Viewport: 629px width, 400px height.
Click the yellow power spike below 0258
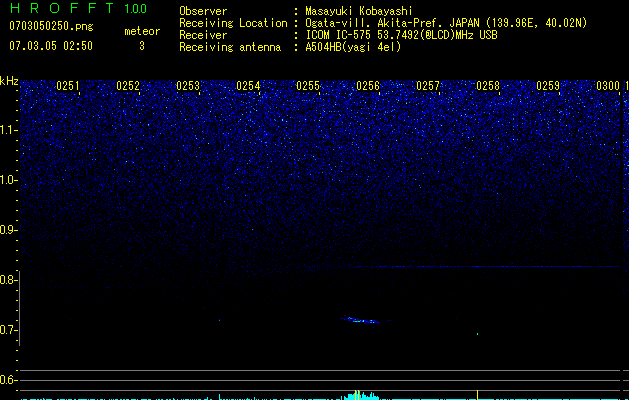coord(477,395)
